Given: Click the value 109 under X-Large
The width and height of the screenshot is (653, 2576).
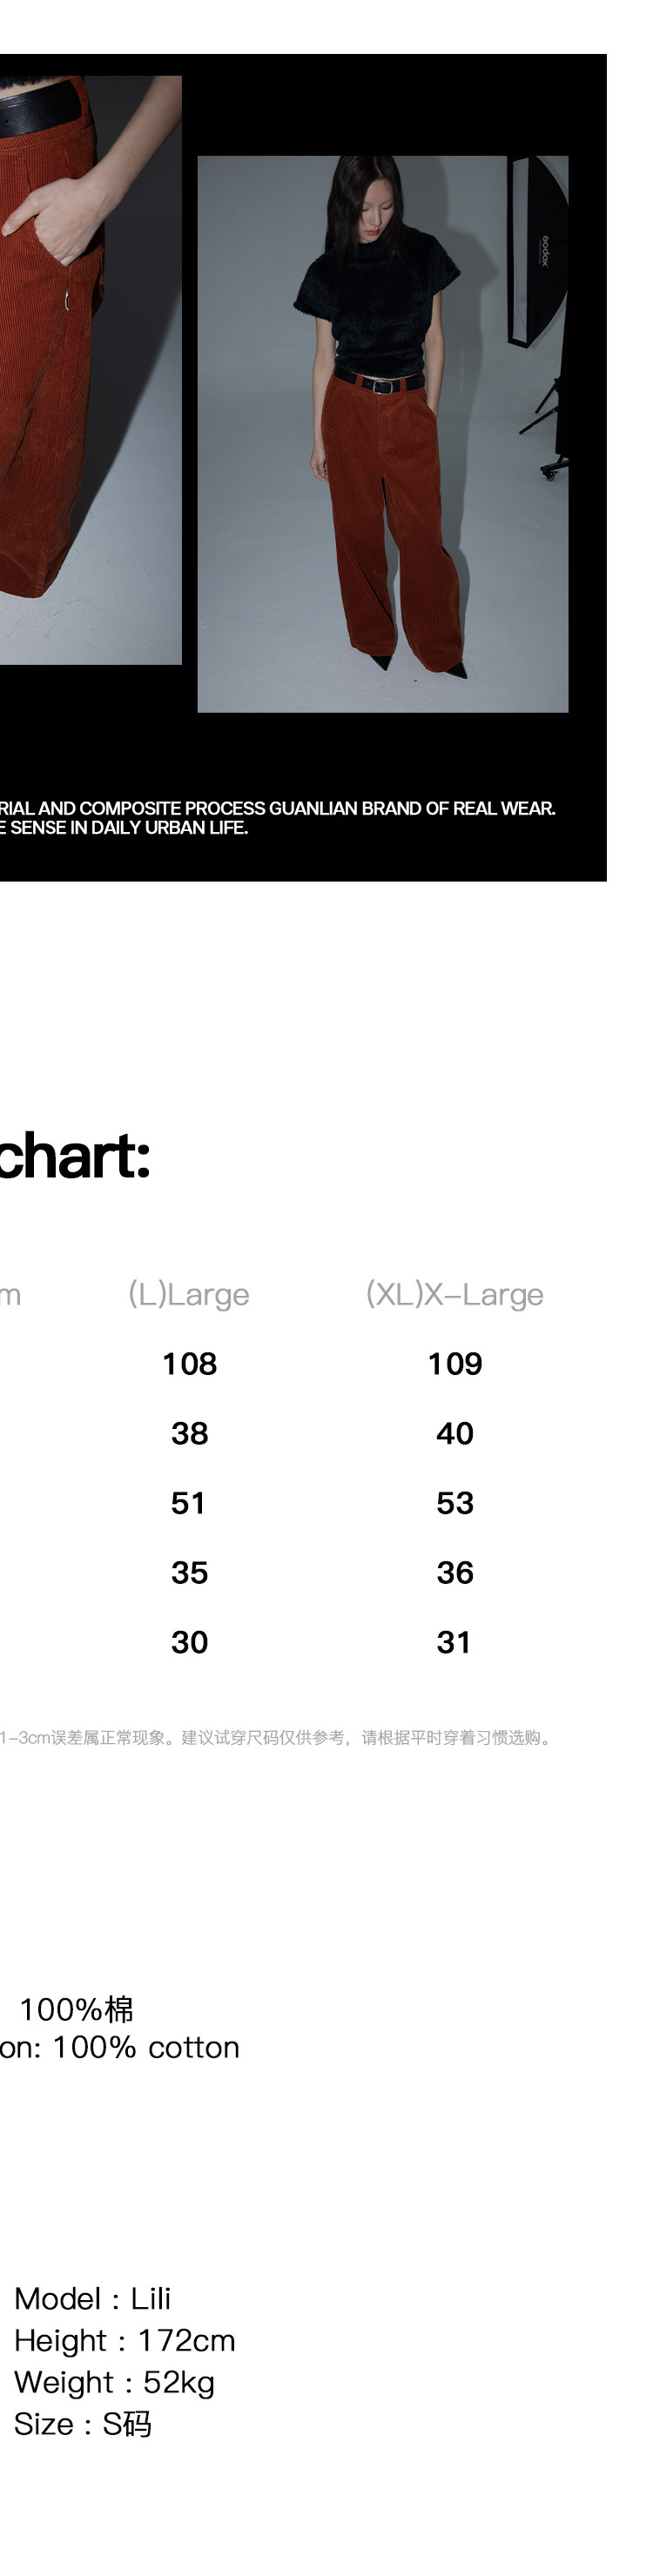Looking at the screenshot, I should tap(455, 1364).
